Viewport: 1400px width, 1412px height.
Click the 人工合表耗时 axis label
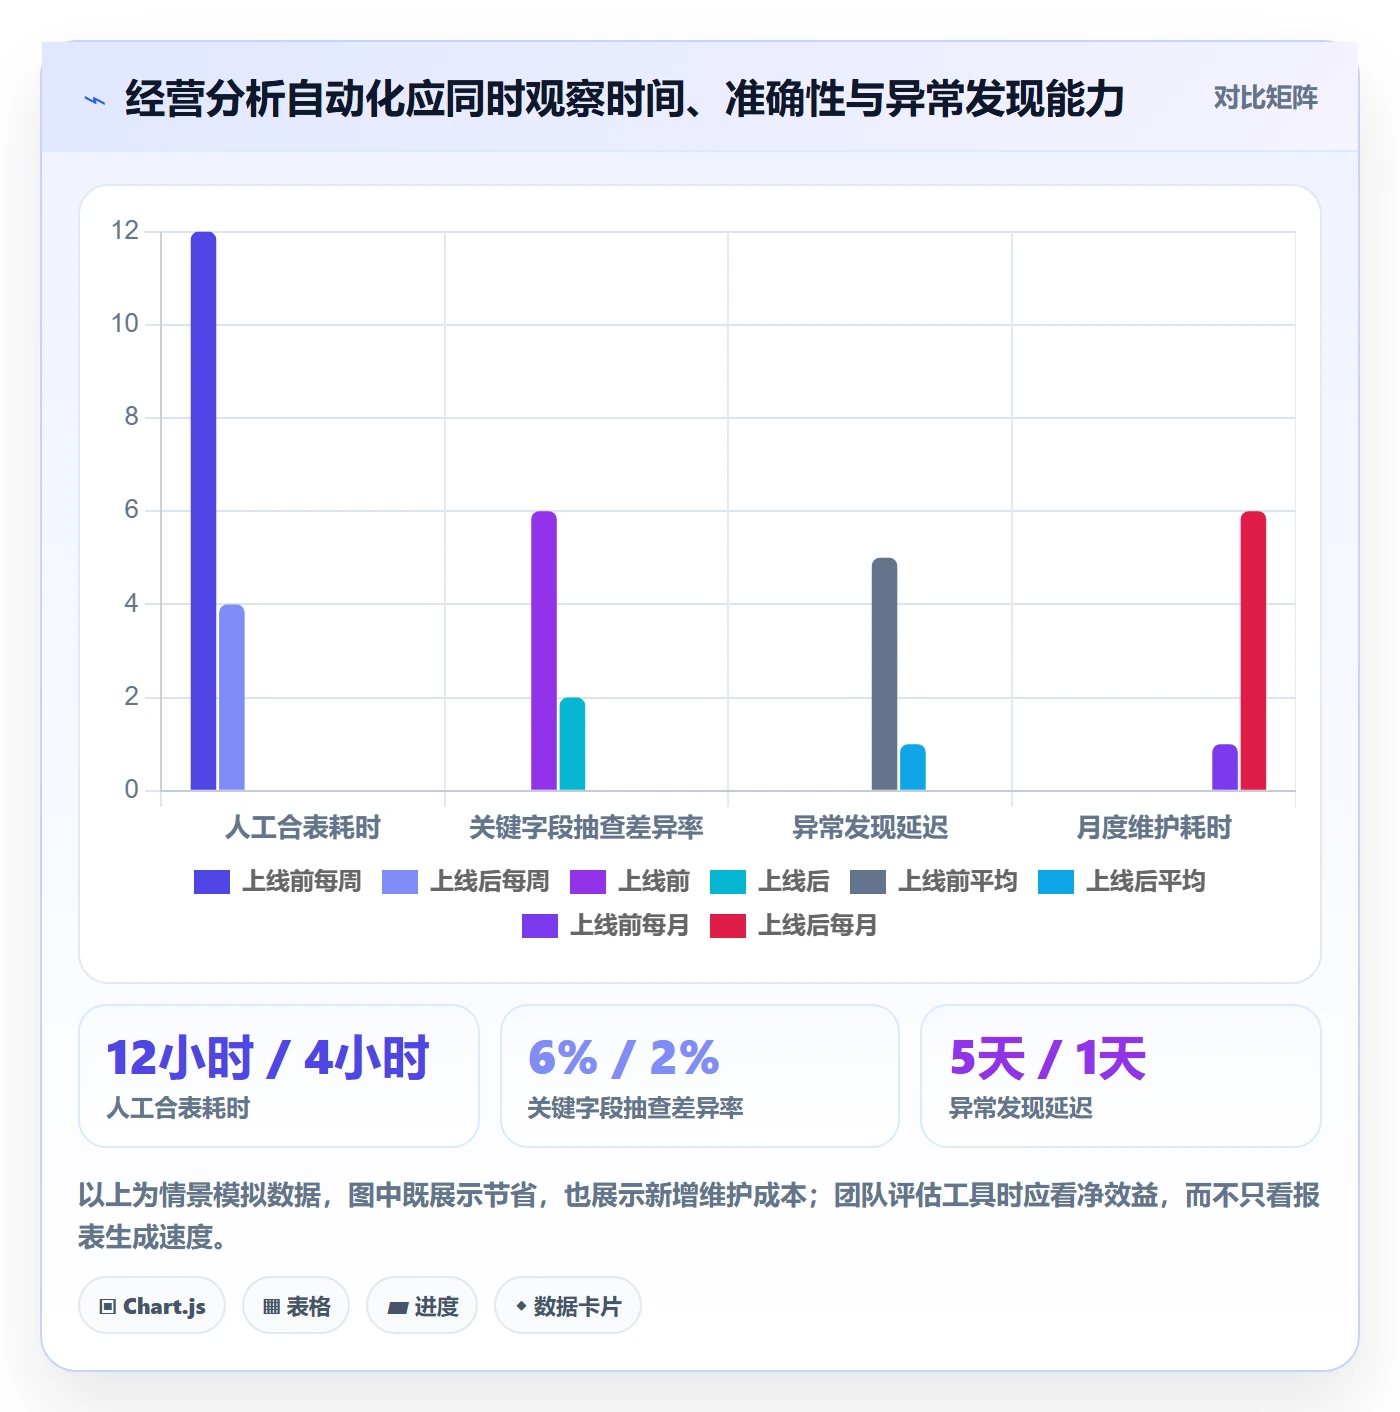pos(303,828)
